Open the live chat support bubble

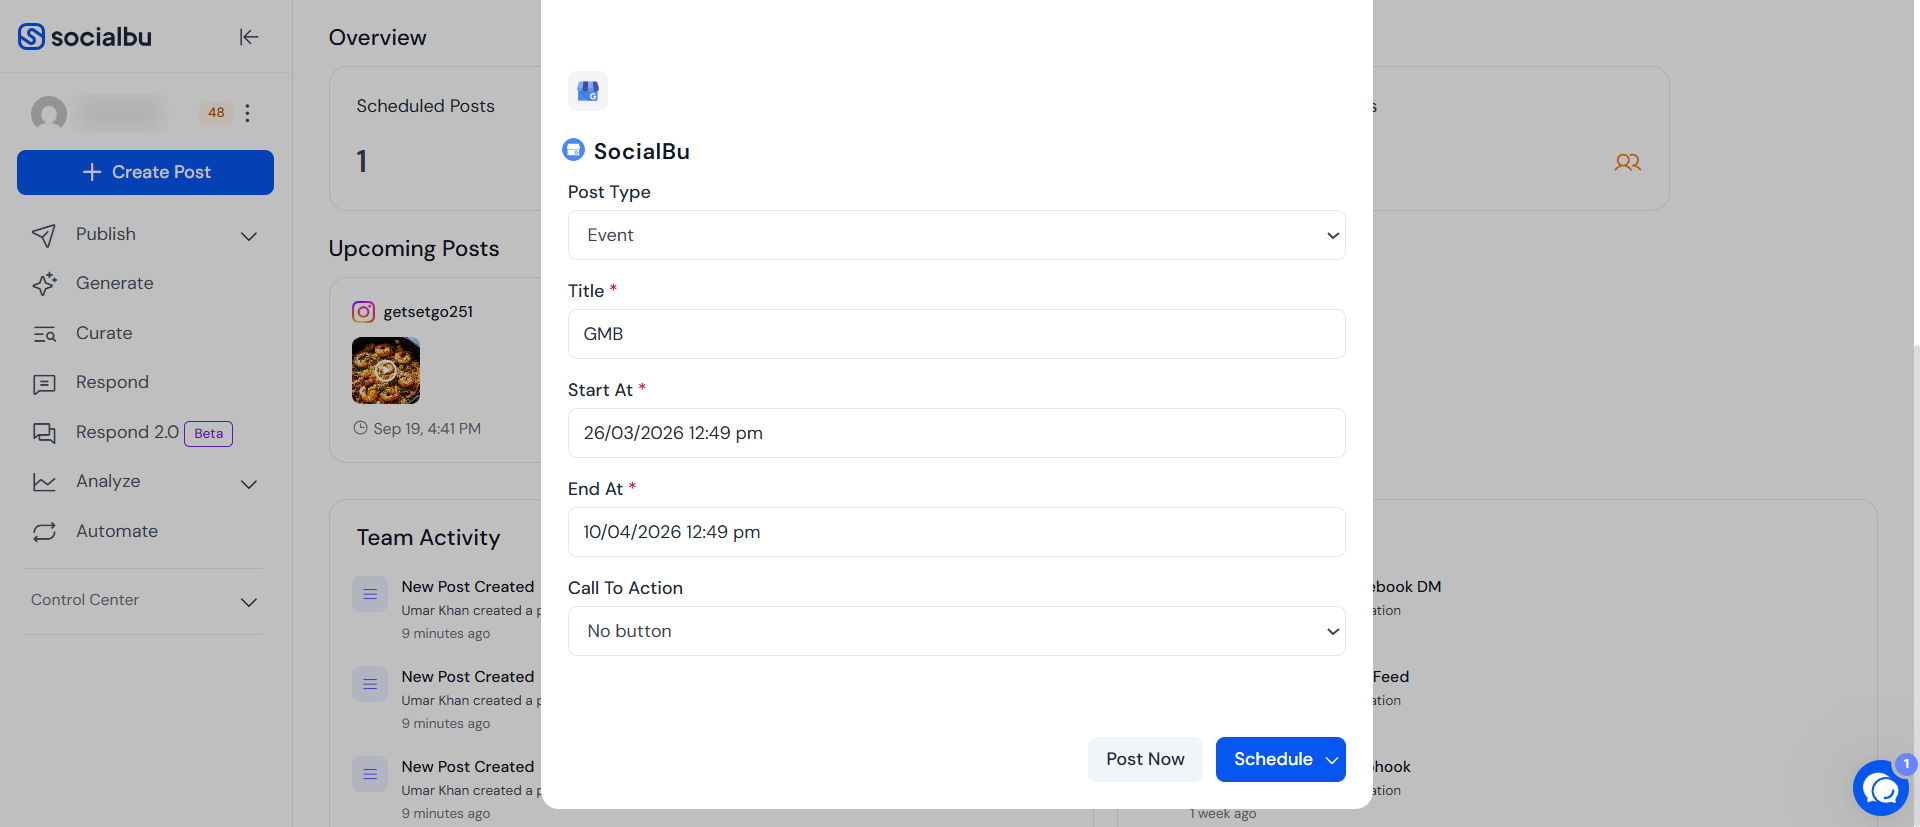(1881, 788)
